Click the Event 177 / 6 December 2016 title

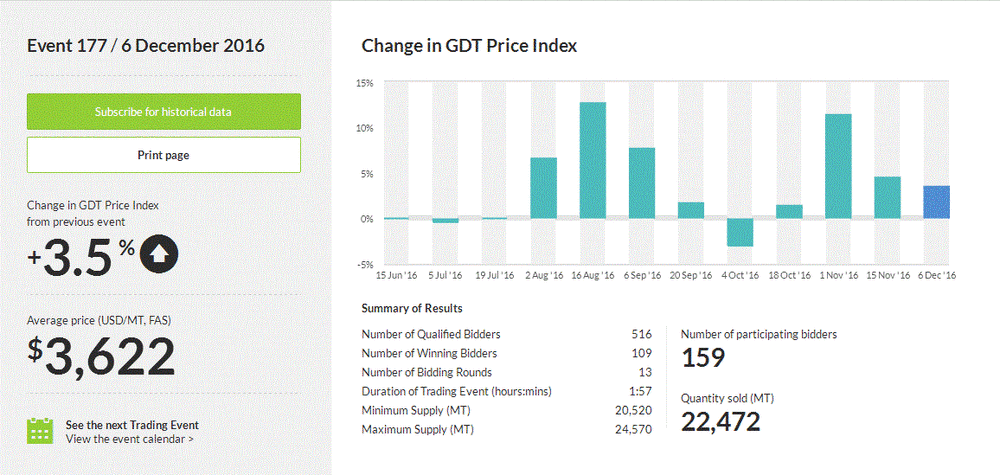click(145, 46)
